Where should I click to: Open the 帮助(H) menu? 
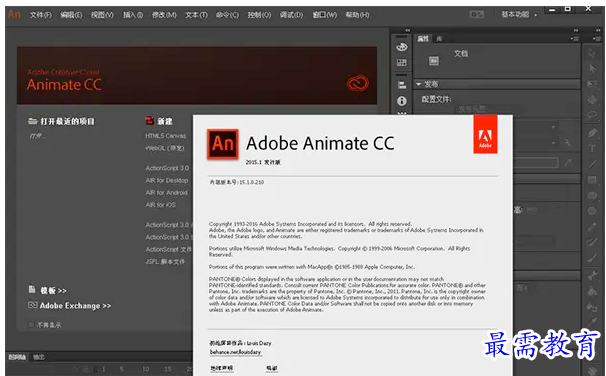pyautogui.click(x=357, y=15)
